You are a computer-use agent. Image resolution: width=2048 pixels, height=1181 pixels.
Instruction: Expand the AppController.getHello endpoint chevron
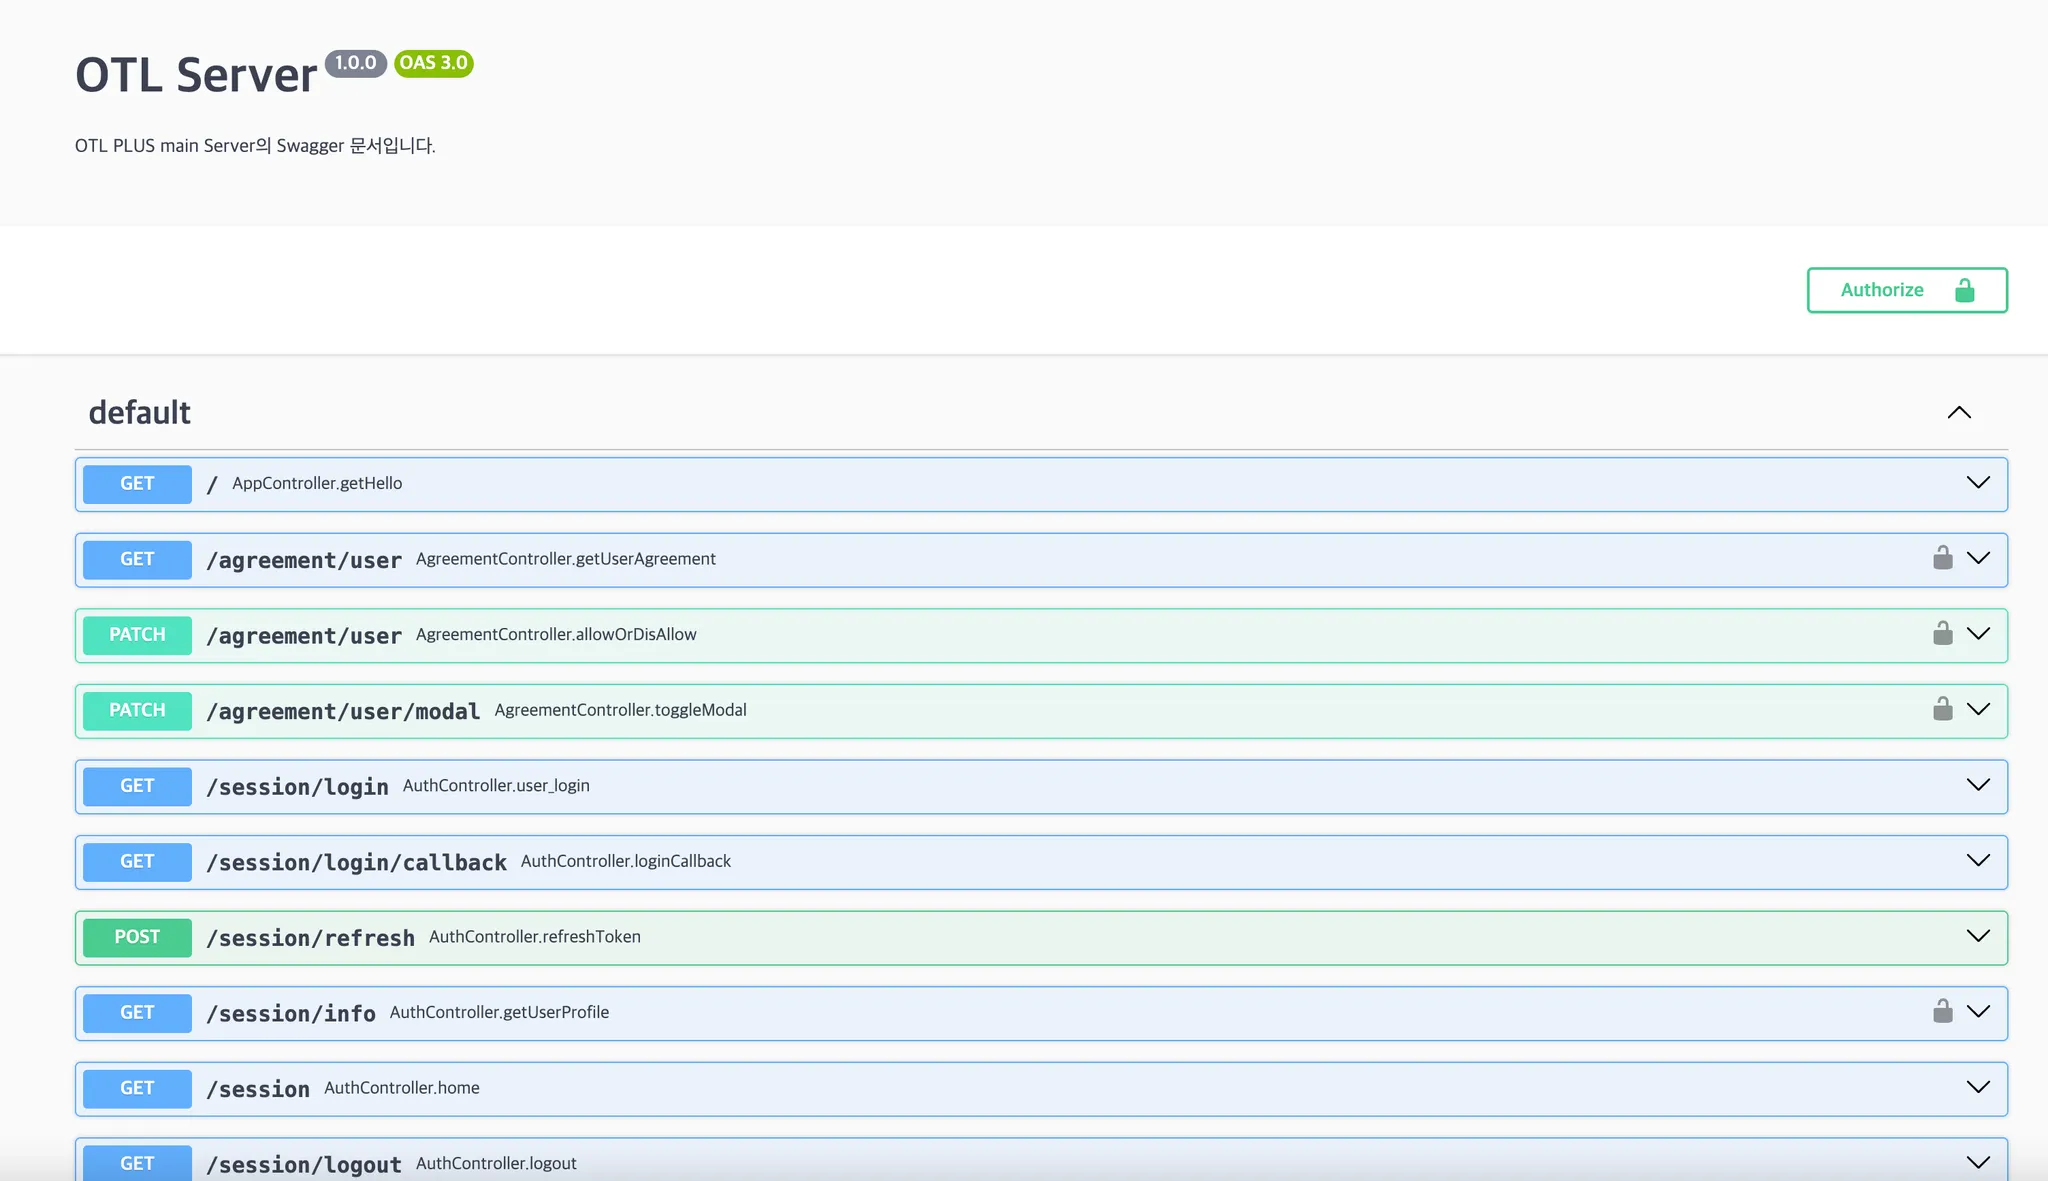(1977, 483)
